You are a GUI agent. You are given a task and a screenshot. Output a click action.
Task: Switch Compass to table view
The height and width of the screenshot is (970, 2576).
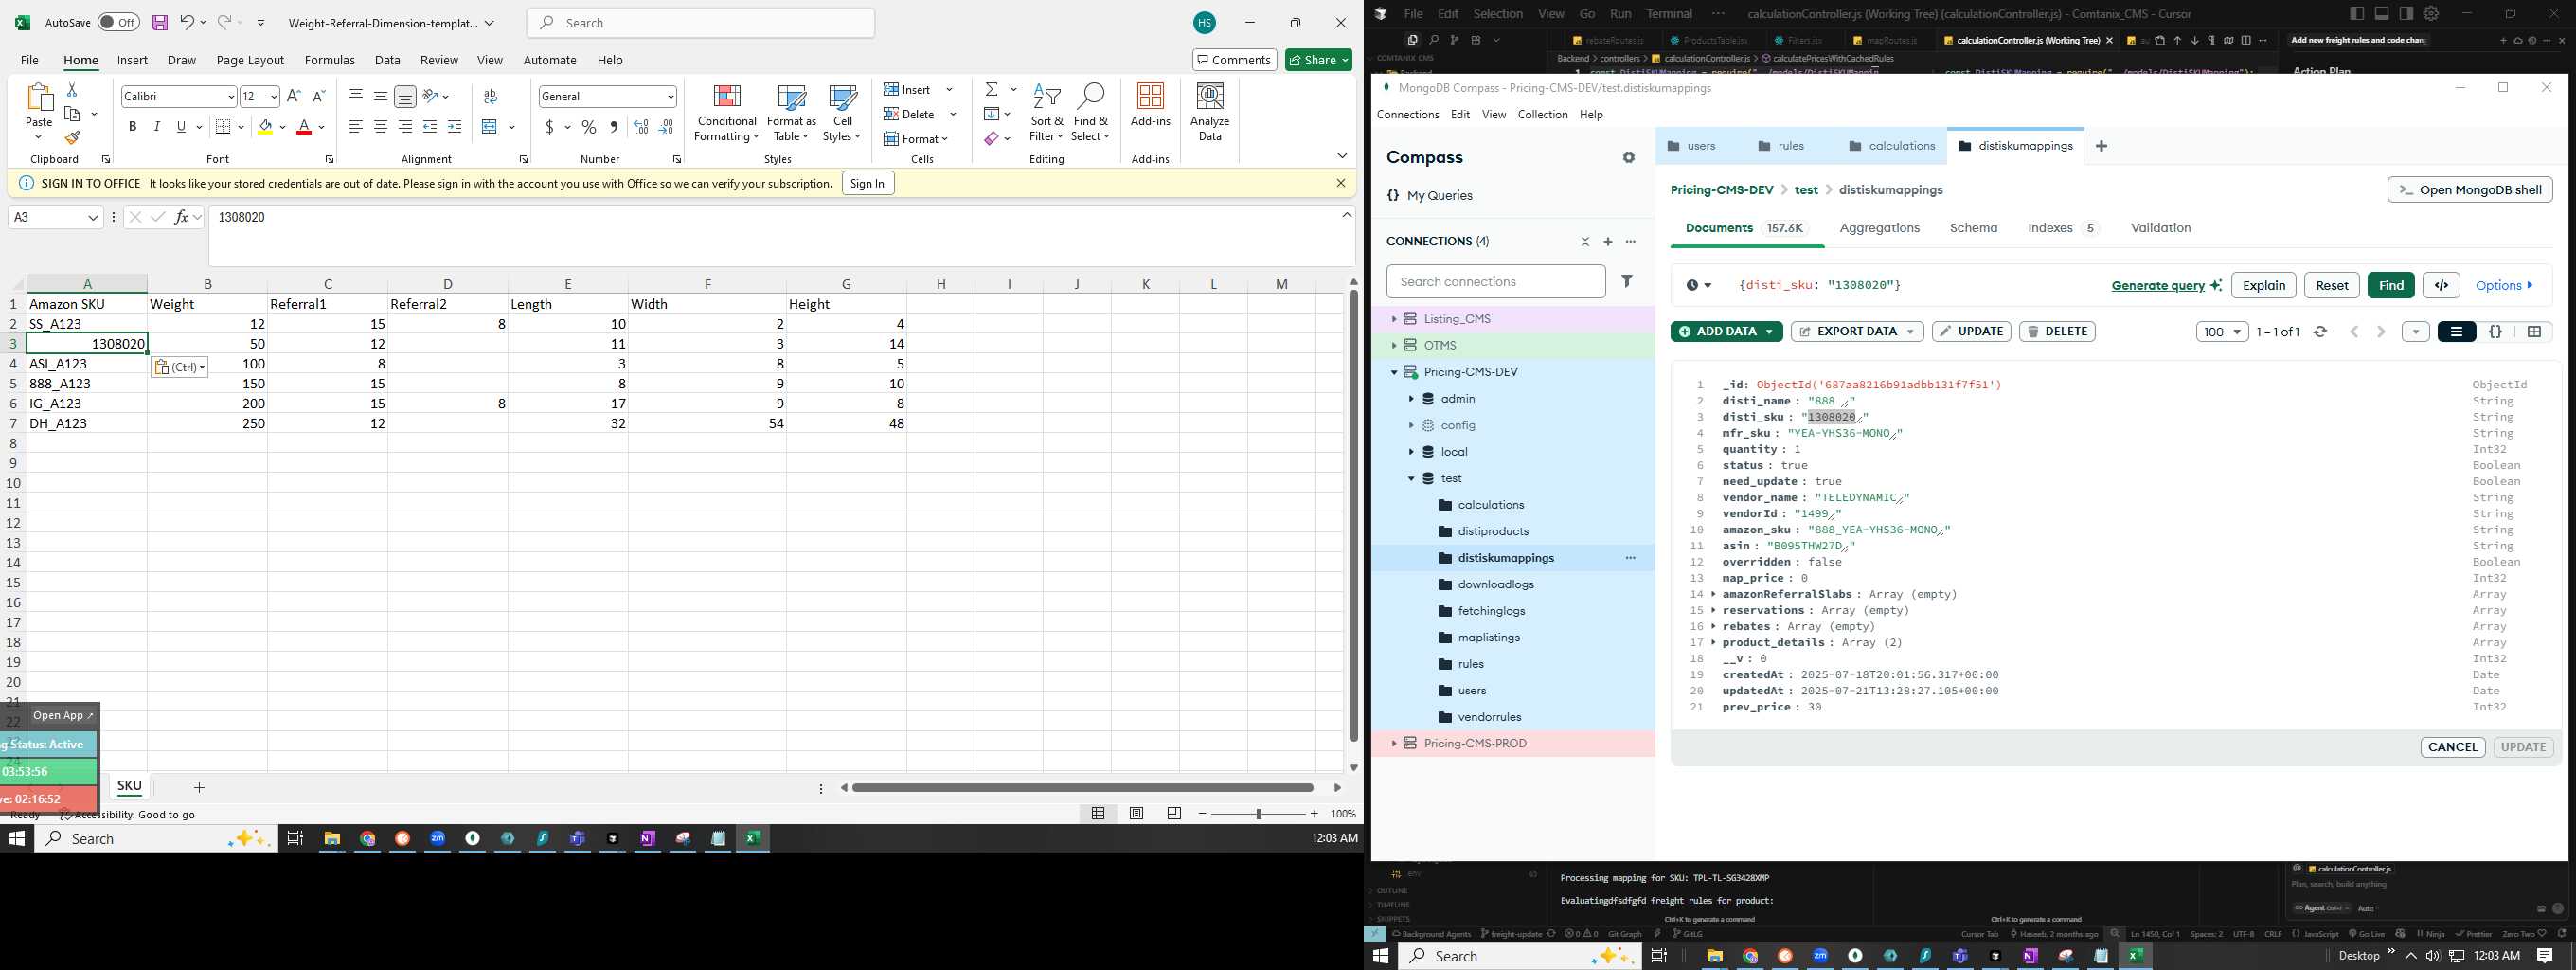pos(2534,332)
